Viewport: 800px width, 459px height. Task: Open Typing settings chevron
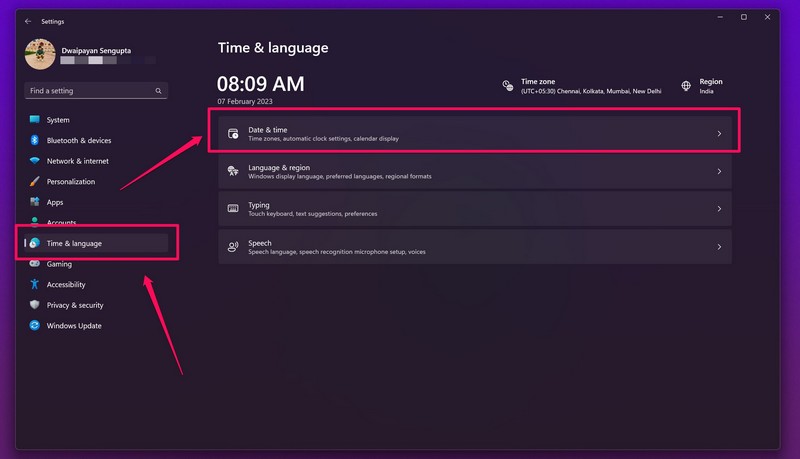719,209
